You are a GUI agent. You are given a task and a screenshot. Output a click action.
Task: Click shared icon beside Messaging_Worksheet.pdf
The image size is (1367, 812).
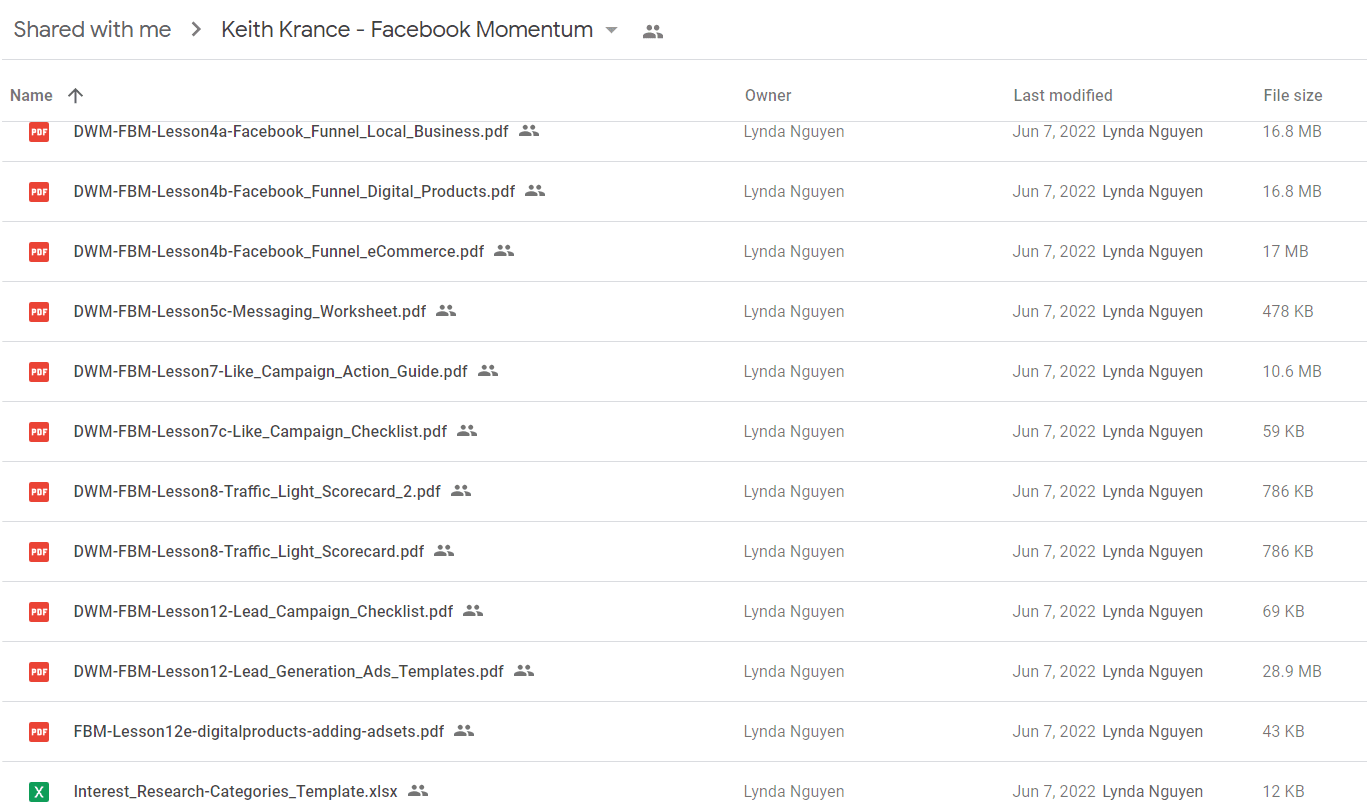point(446,310)
